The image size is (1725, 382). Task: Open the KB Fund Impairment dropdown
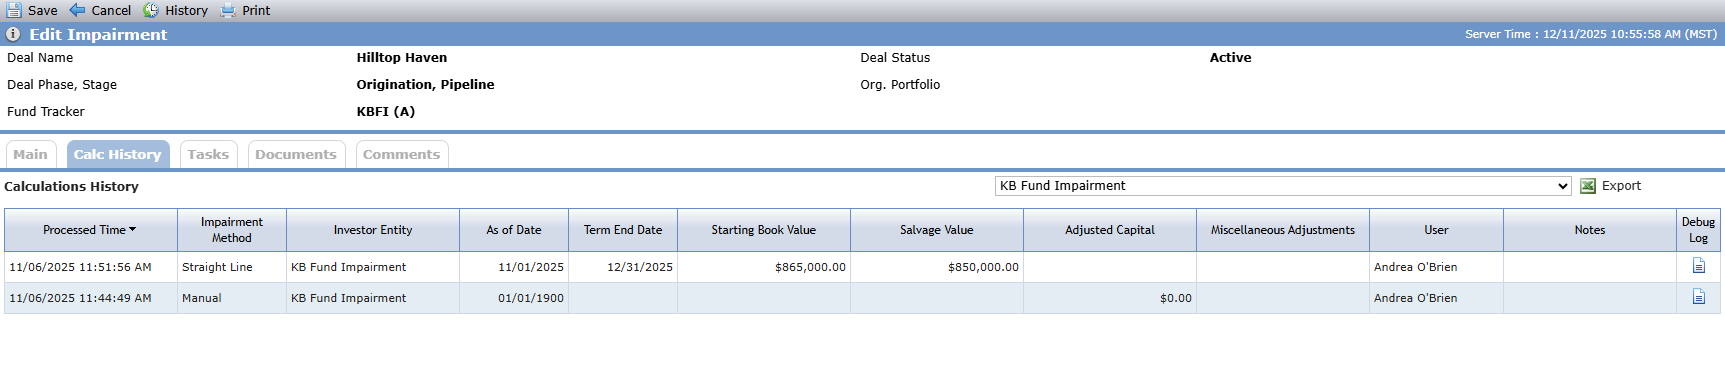[1283, 186]
